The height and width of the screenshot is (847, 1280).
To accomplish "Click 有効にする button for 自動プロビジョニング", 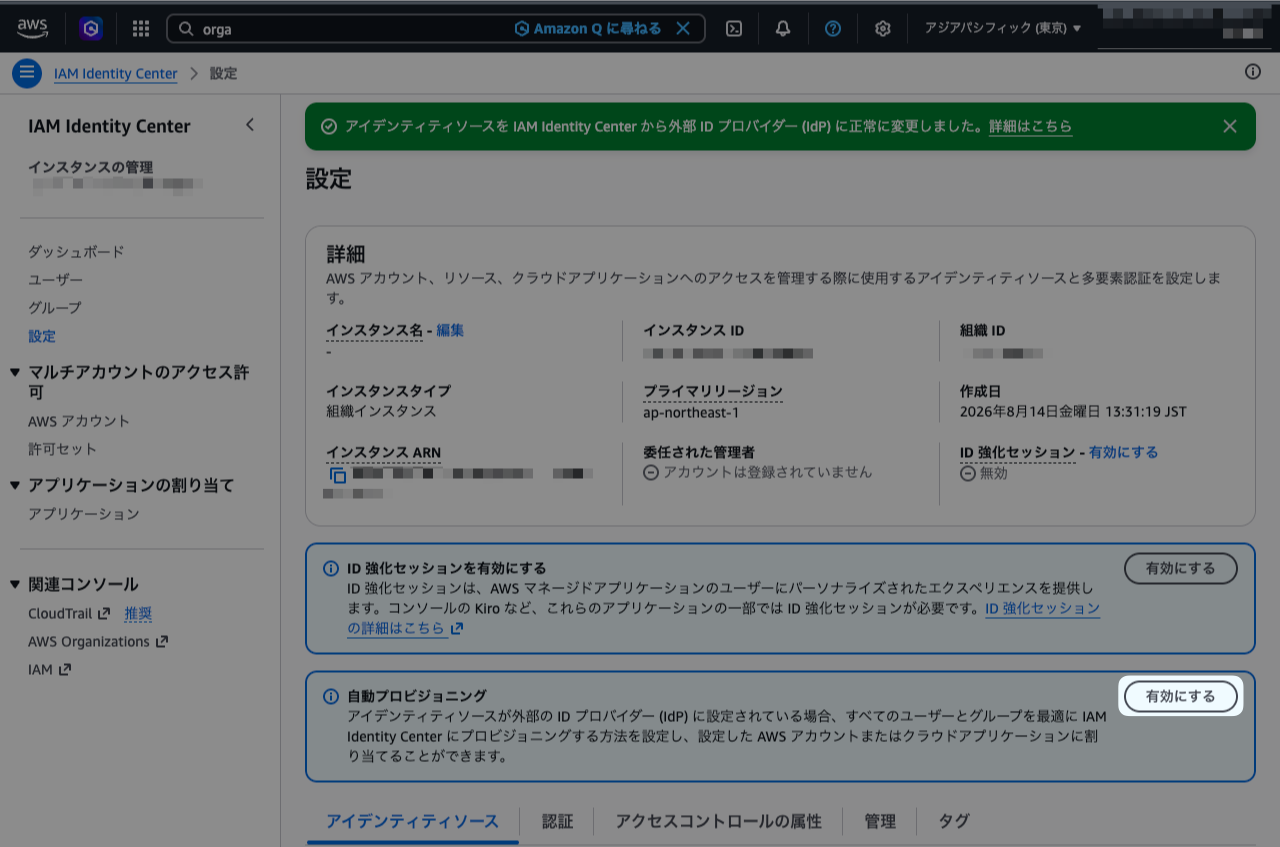I will 1181,696.
